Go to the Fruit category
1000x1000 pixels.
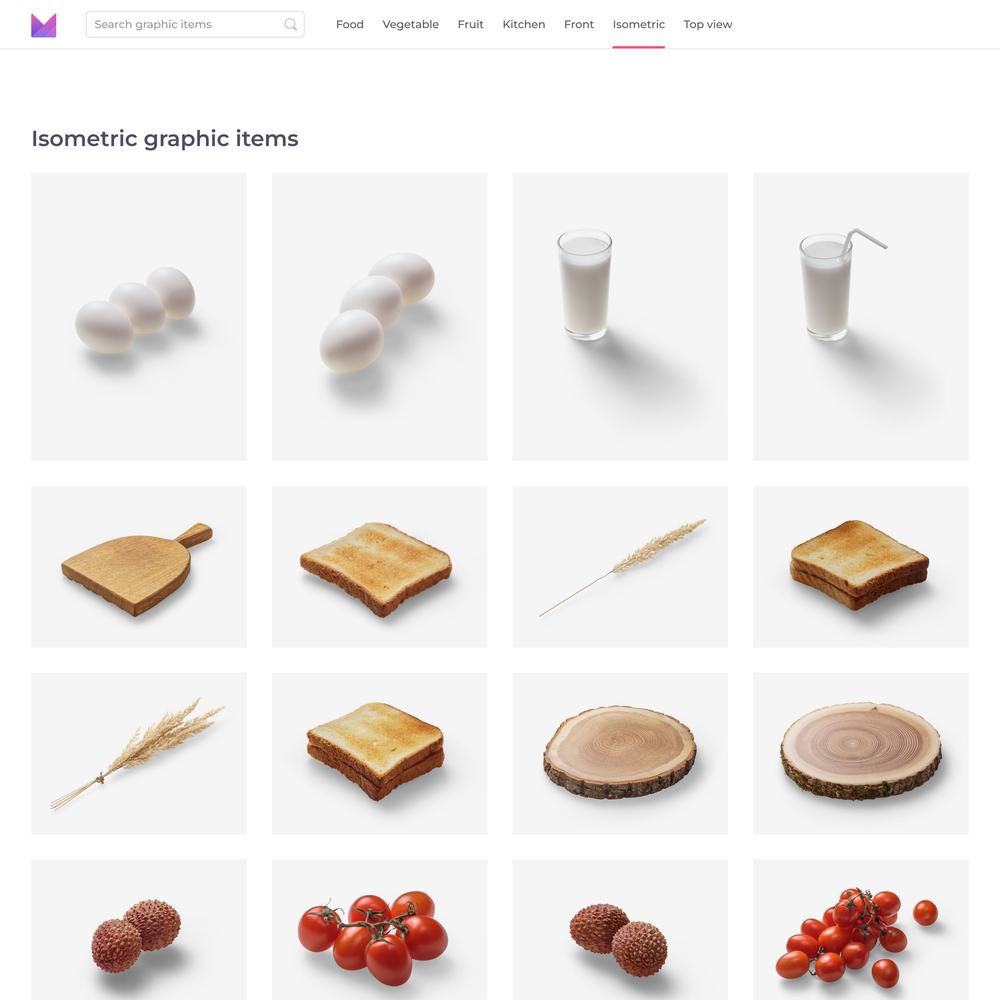point(471,24)
